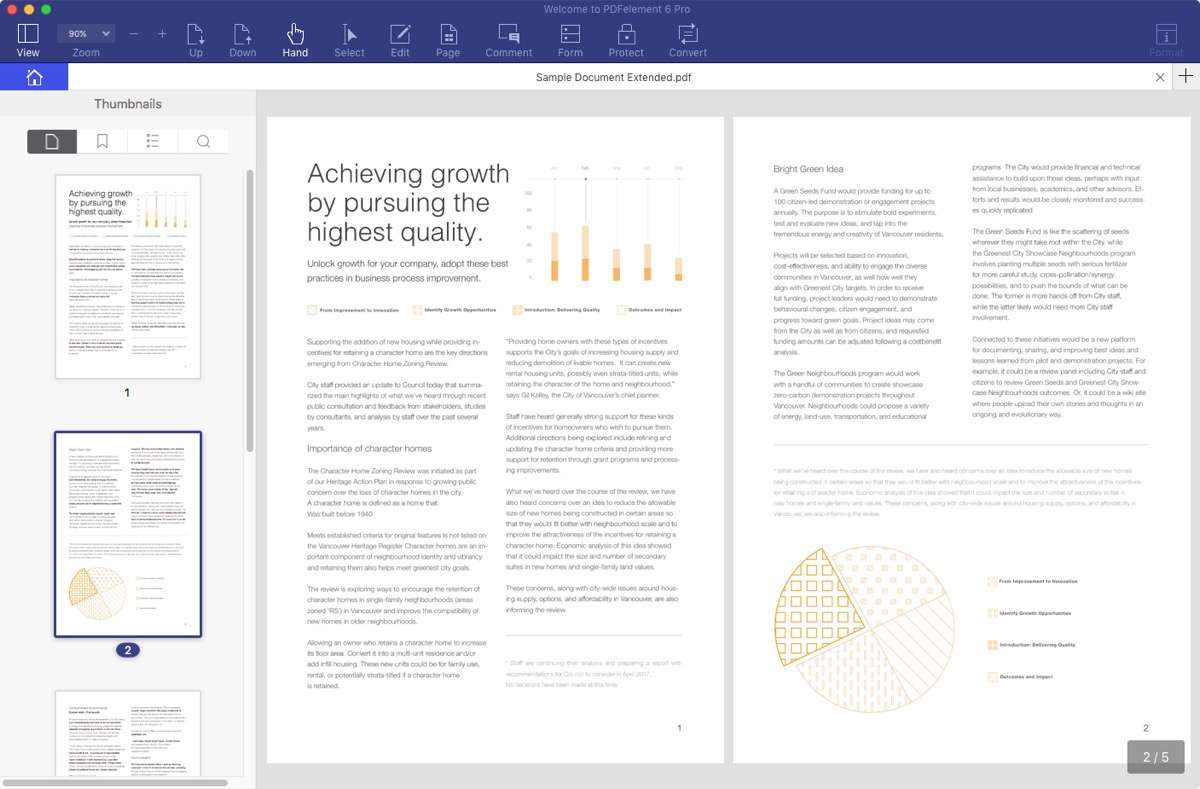
Task: Show the annotations list panel
Action: click(153, 142)
